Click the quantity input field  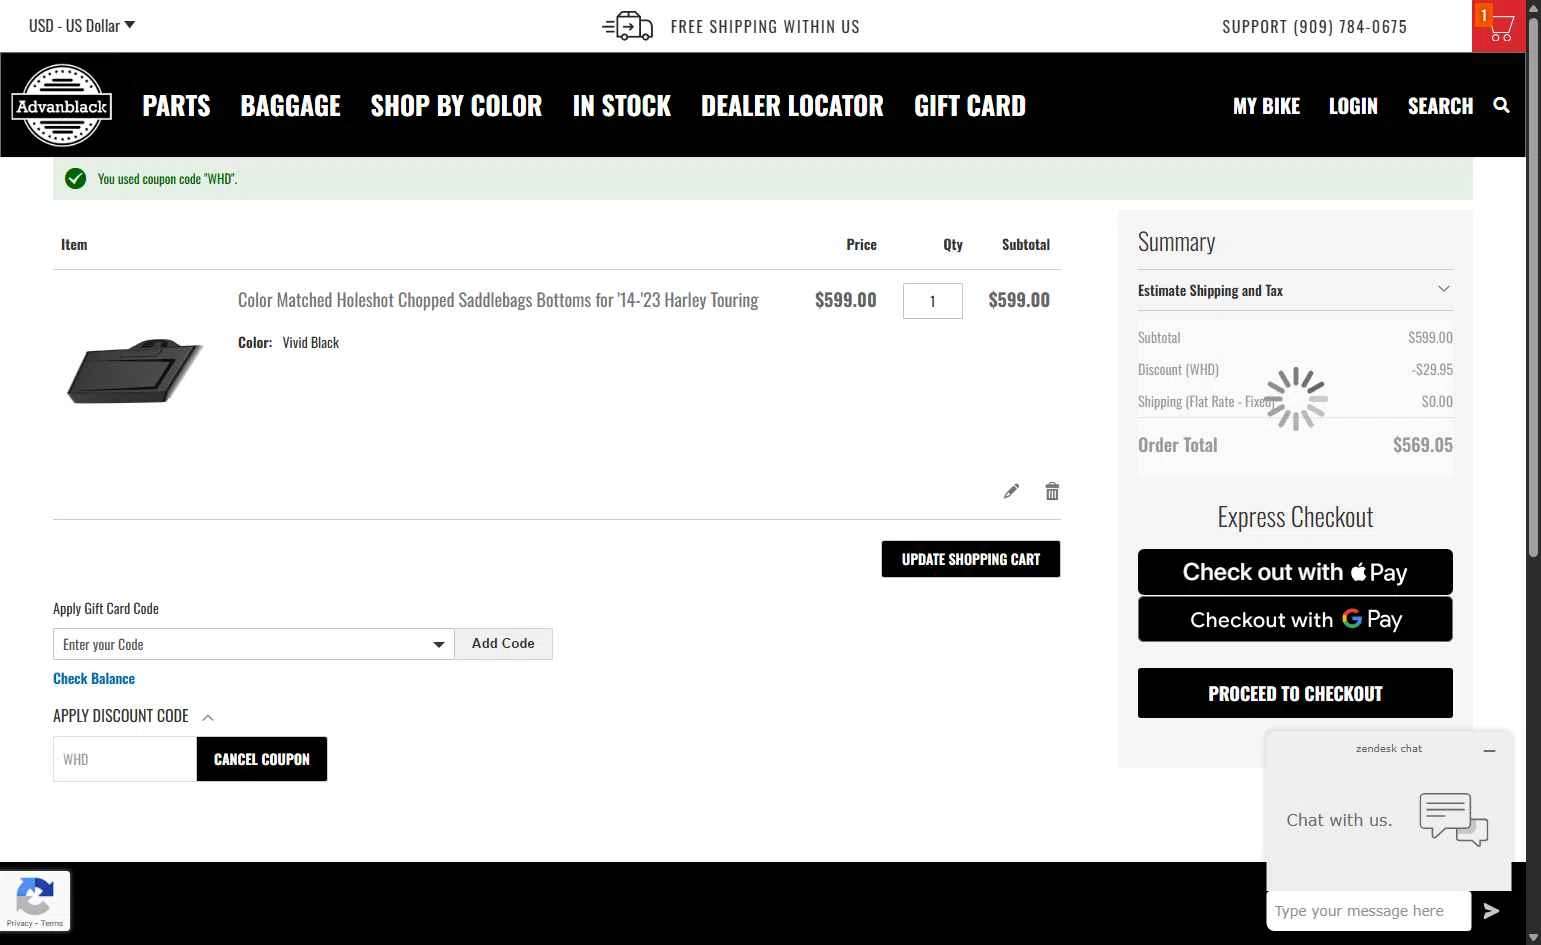tap(933, 301)
